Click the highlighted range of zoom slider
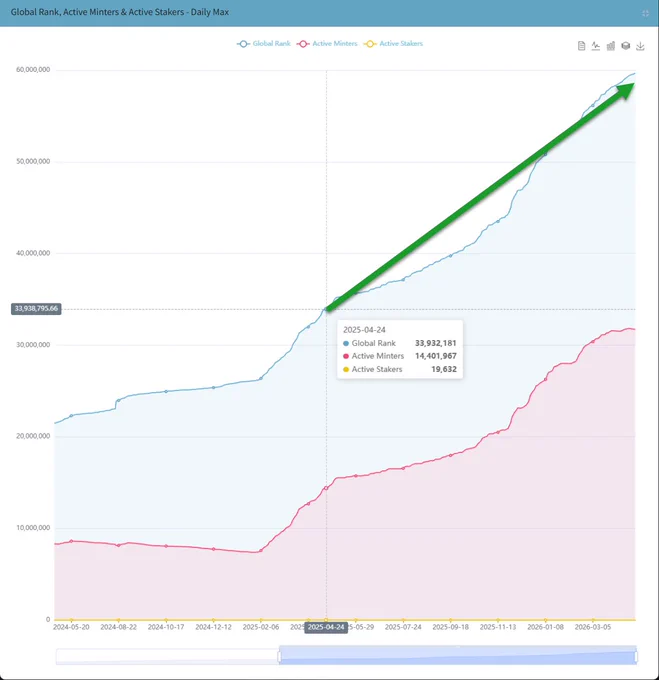659x680 pixels. click(x=457, y=655)
